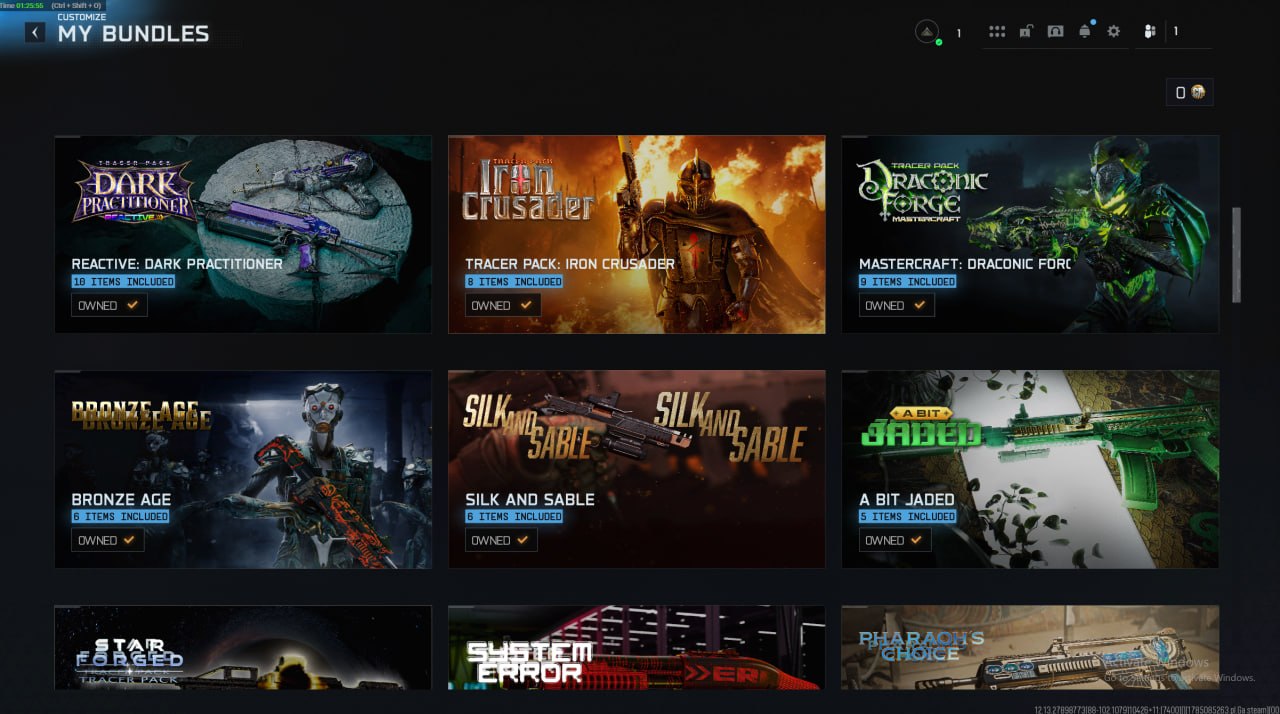Click the Owned badge on Draconic Forge
This screenshot has height=714, width=1280.
coord(897,305)
